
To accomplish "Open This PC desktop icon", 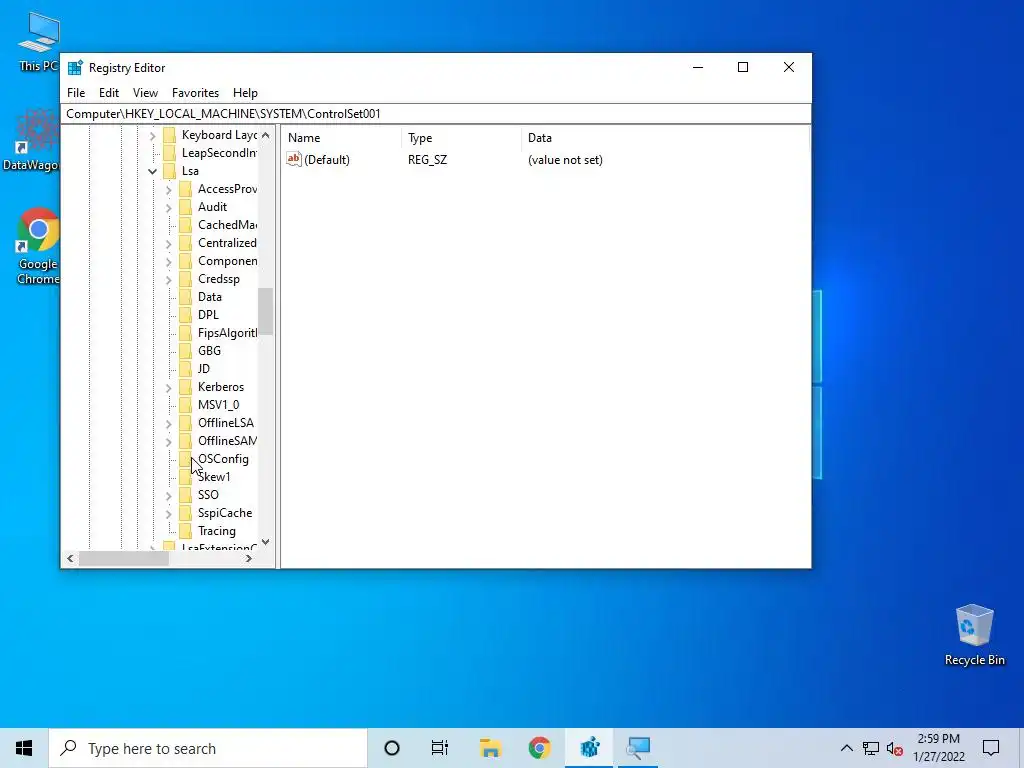I will (38, 41).
